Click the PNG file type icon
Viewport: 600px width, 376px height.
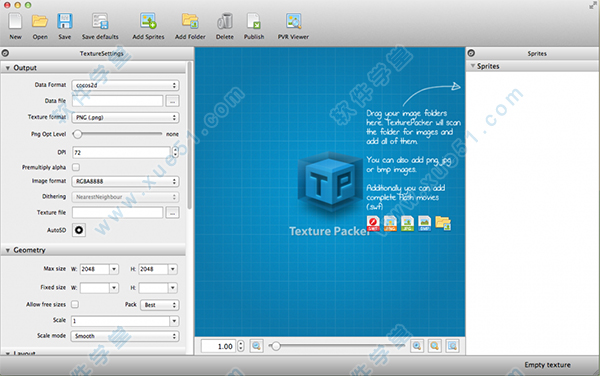pyautogui.click(x=390, y=223)
